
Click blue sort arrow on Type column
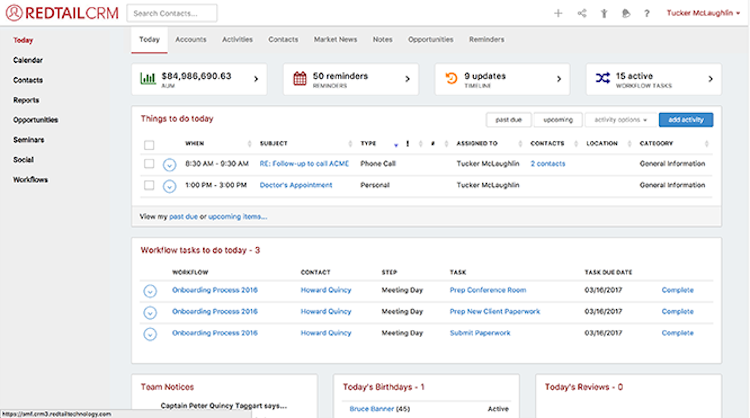396,145
